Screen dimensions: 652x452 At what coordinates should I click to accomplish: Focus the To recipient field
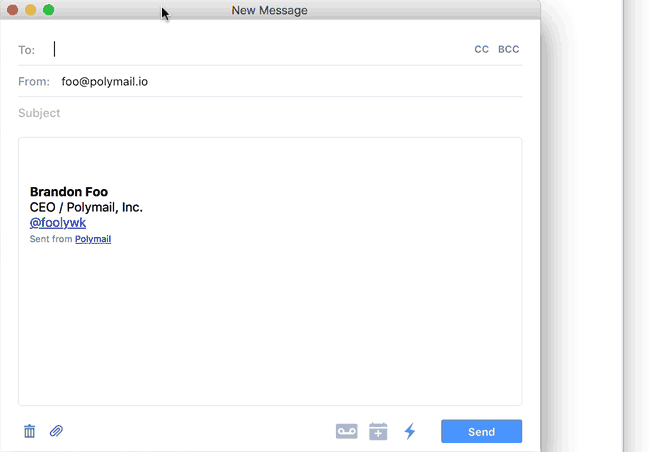pyautogui.click(x=258, y=49)
